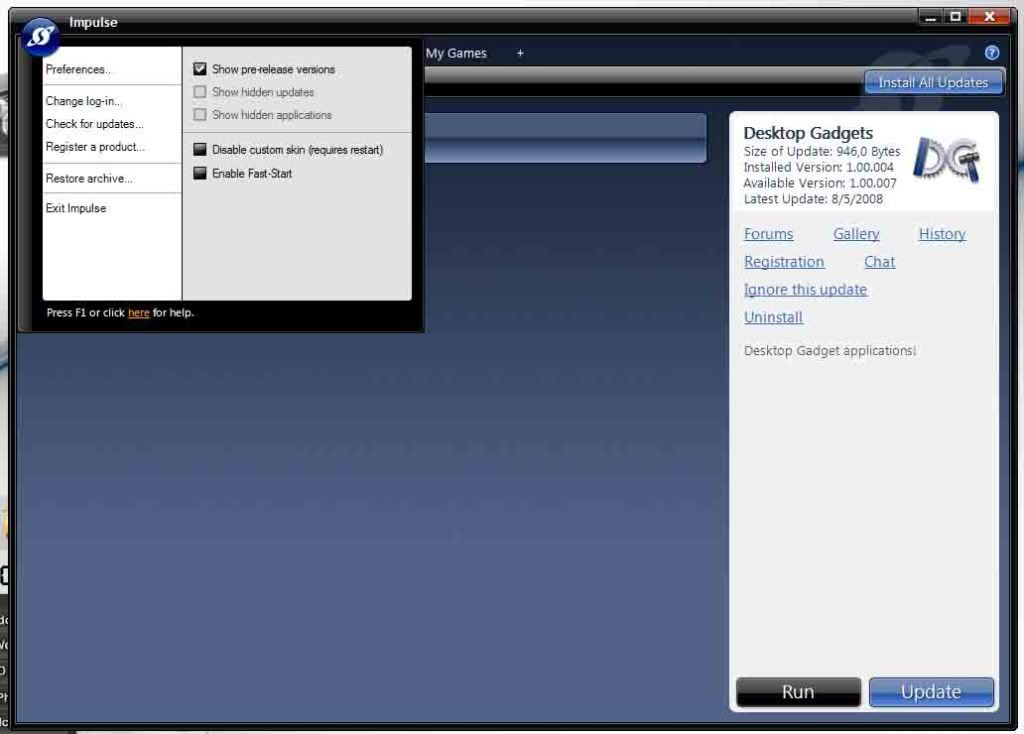Open the Chat link
Image resolution: width=1024 pixels, height=734 pixels.
(879, 262)
